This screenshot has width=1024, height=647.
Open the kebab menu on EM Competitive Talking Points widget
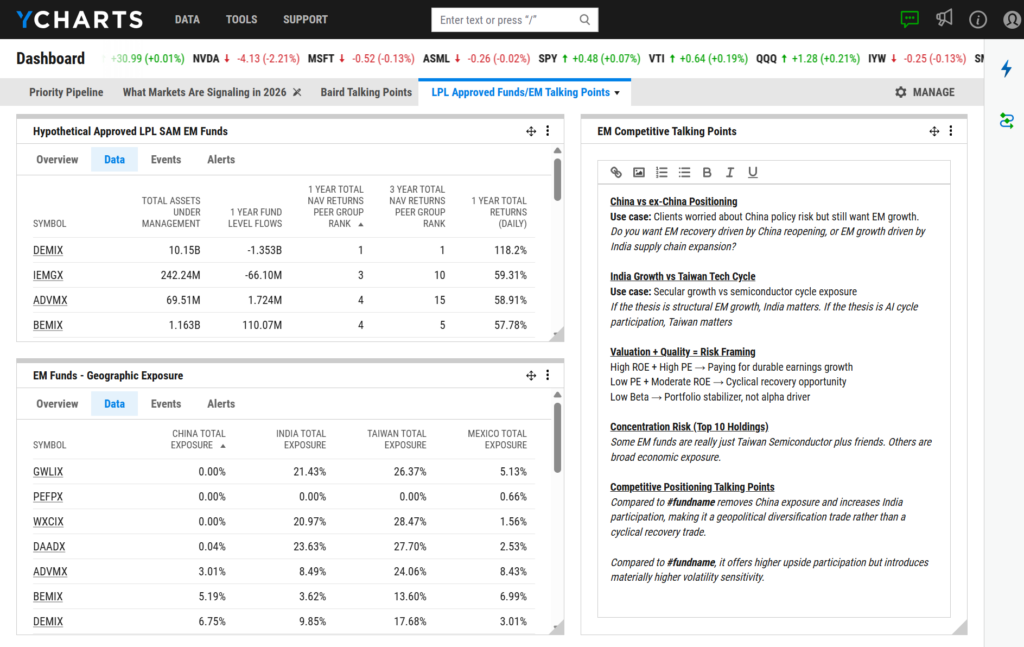coord(951,130)
